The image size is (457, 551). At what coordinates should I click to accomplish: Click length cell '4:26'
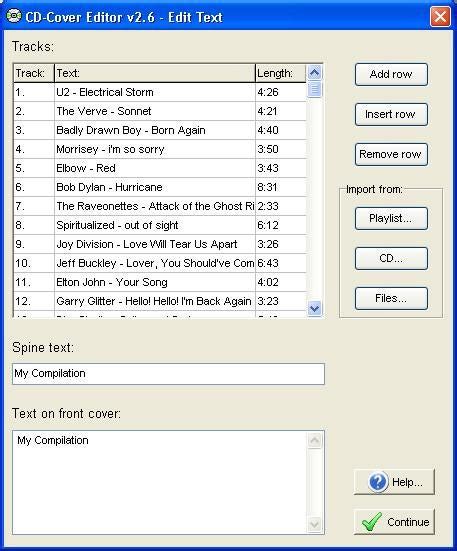coord(281,92)
